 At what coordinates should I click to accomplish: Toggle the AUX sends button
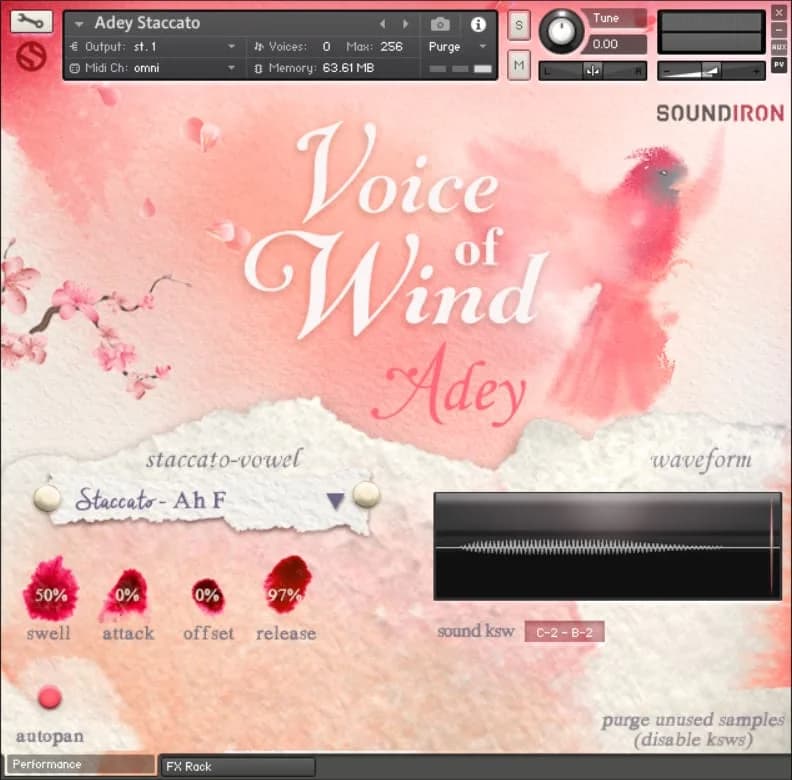[779, 47]
